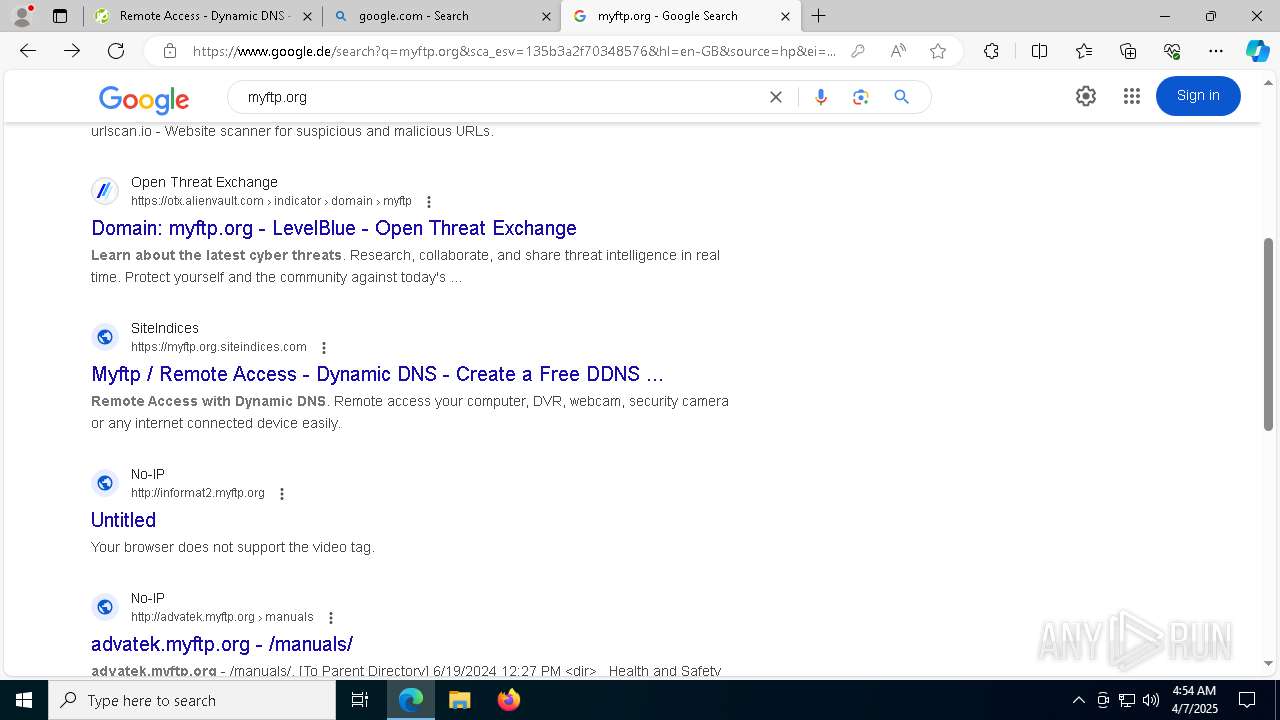Expand options for informat2.myftp.org result

point(282,494)
